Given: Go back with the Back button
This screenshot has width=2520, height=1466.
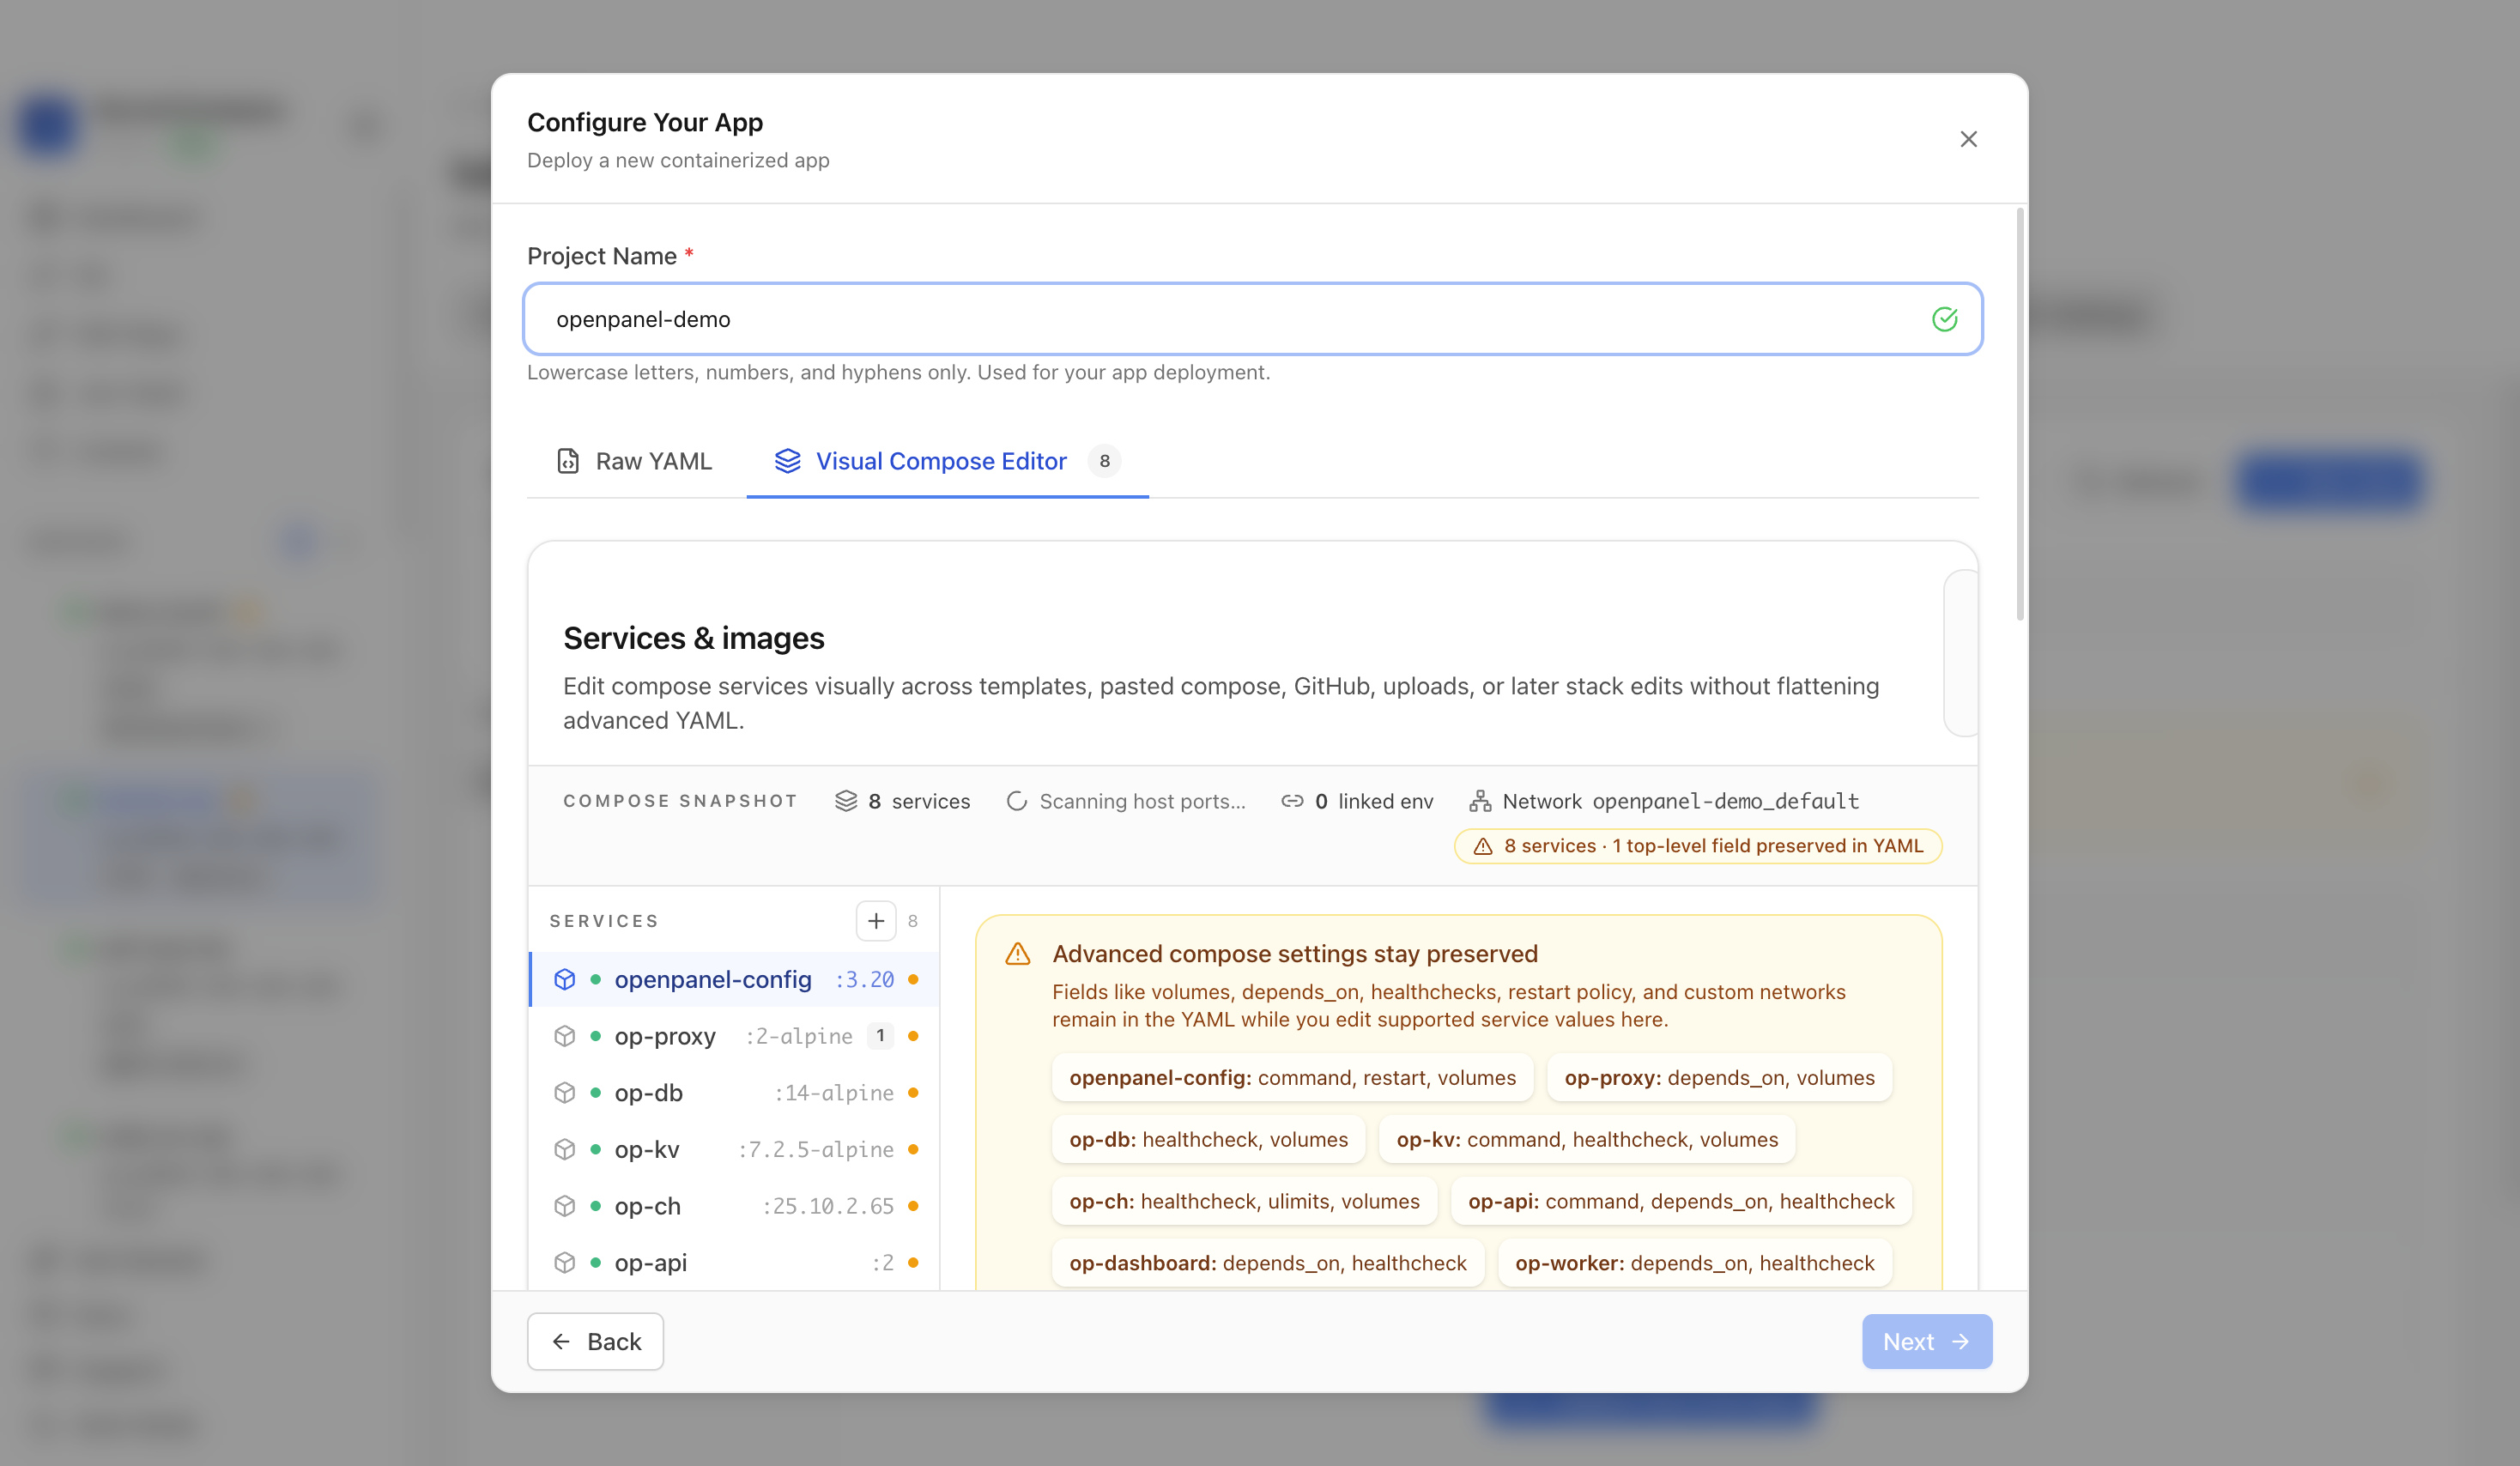Looking at the screenshot, I should (x=595, y=1341).
